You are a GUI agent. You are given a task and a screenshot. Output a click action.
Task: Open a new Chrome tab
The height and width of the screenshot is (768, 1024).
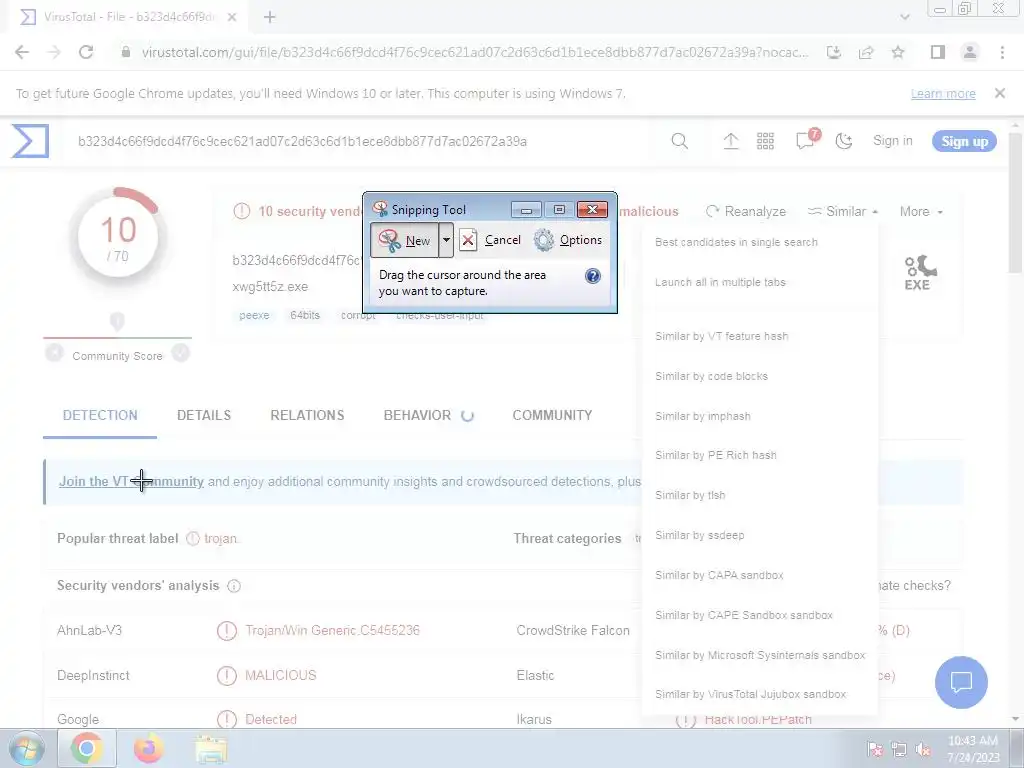270,18
